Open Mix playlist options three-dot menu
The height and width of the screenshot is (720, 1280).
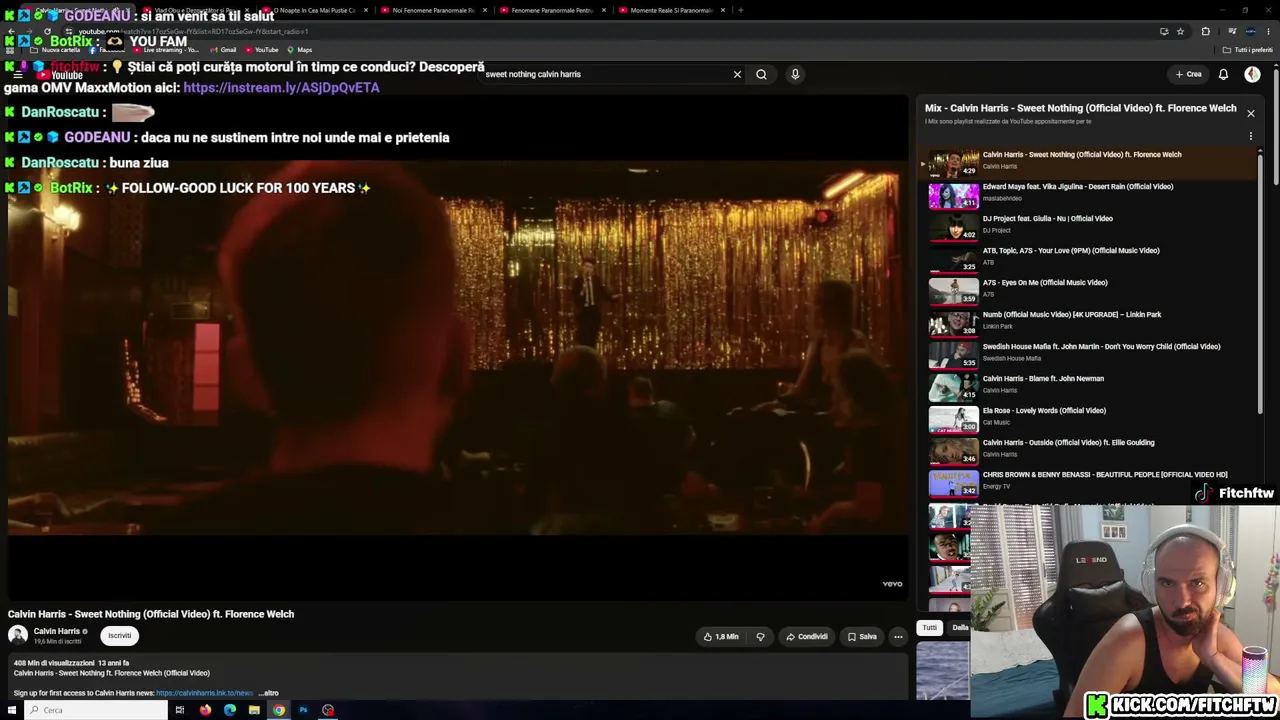[1250, 136]
